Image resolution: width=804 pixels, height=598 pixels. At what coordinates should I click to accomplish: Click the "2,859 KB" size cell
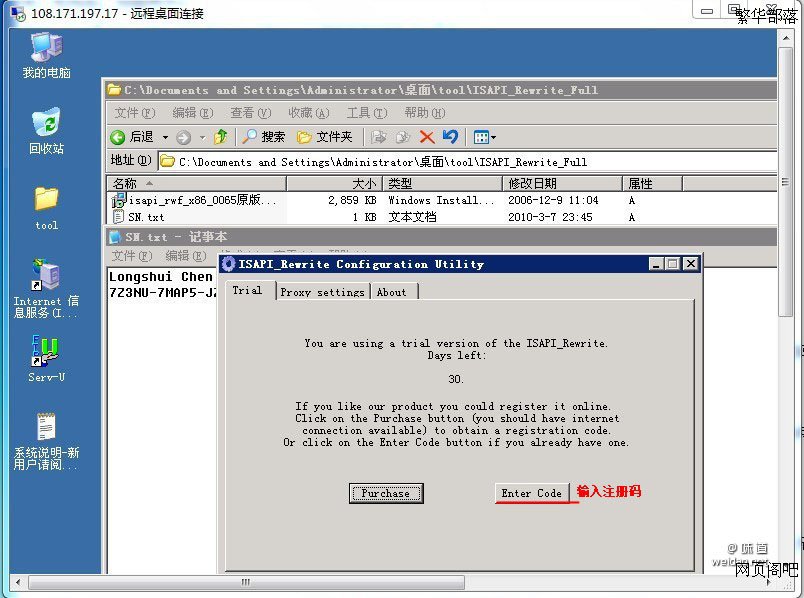pos(352,200)
